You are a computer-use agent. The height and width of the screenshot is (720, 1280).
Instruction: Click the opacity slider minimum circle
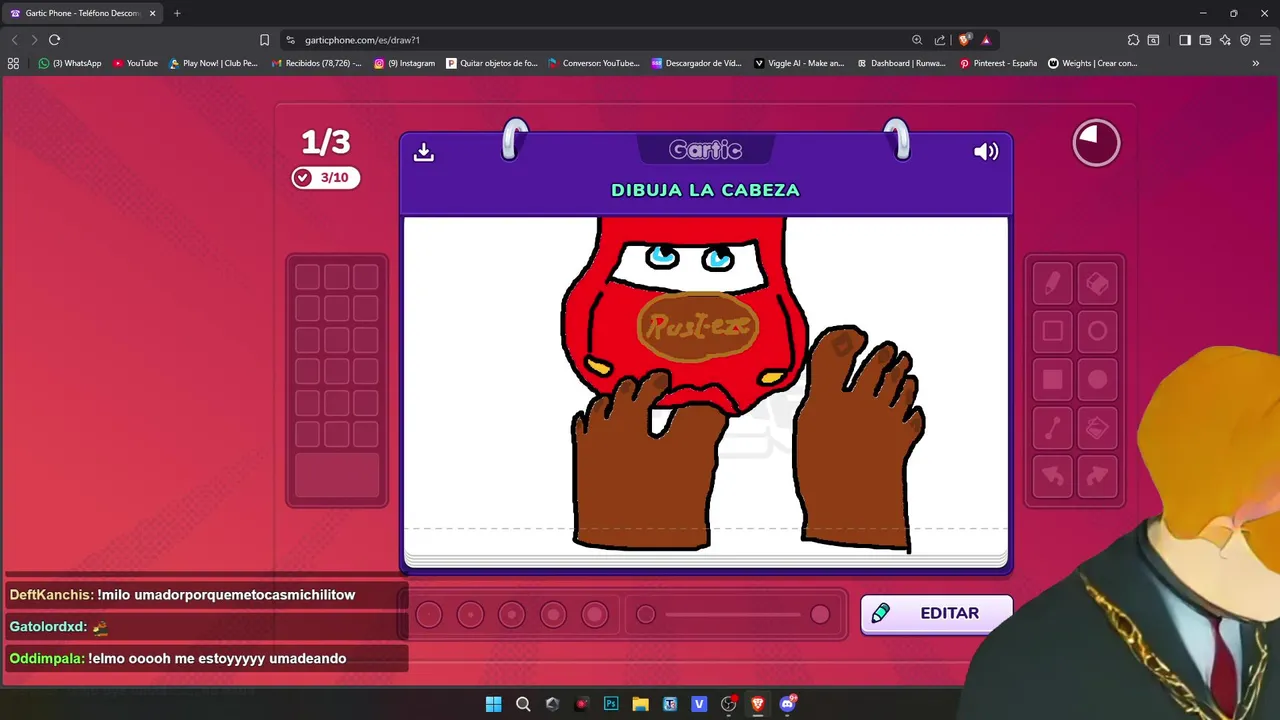click(646, 615)
